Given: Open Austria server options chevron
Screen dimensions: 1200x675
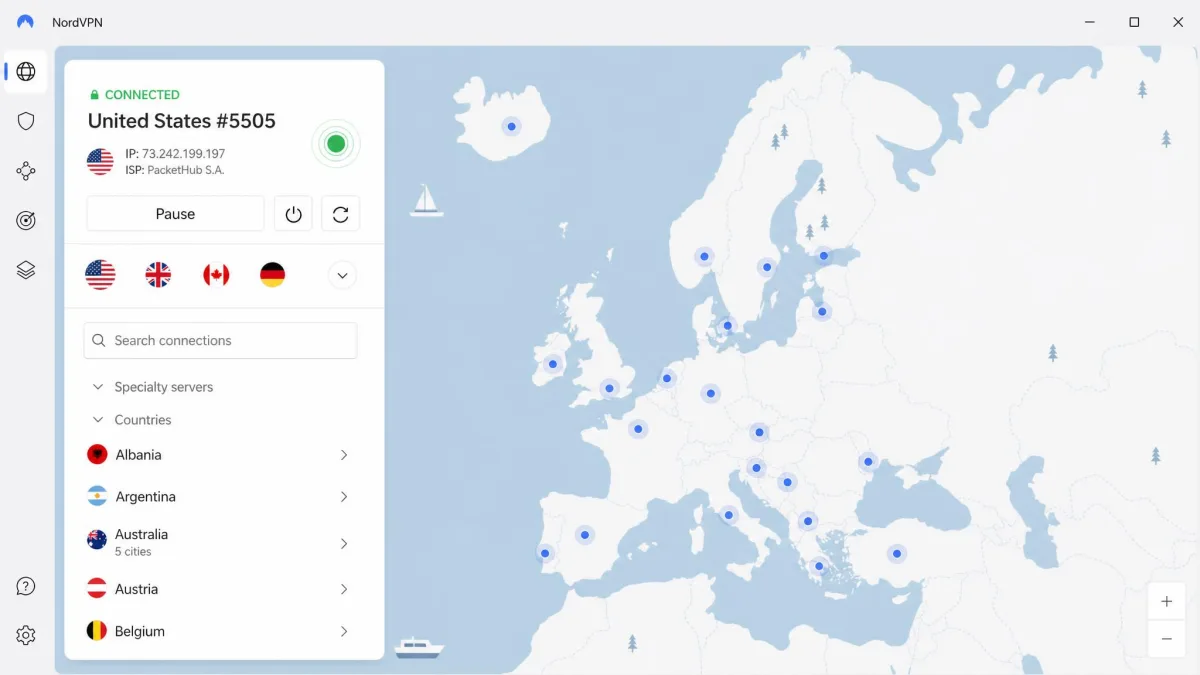Looking at the screenshot, I should pos(343,589).
